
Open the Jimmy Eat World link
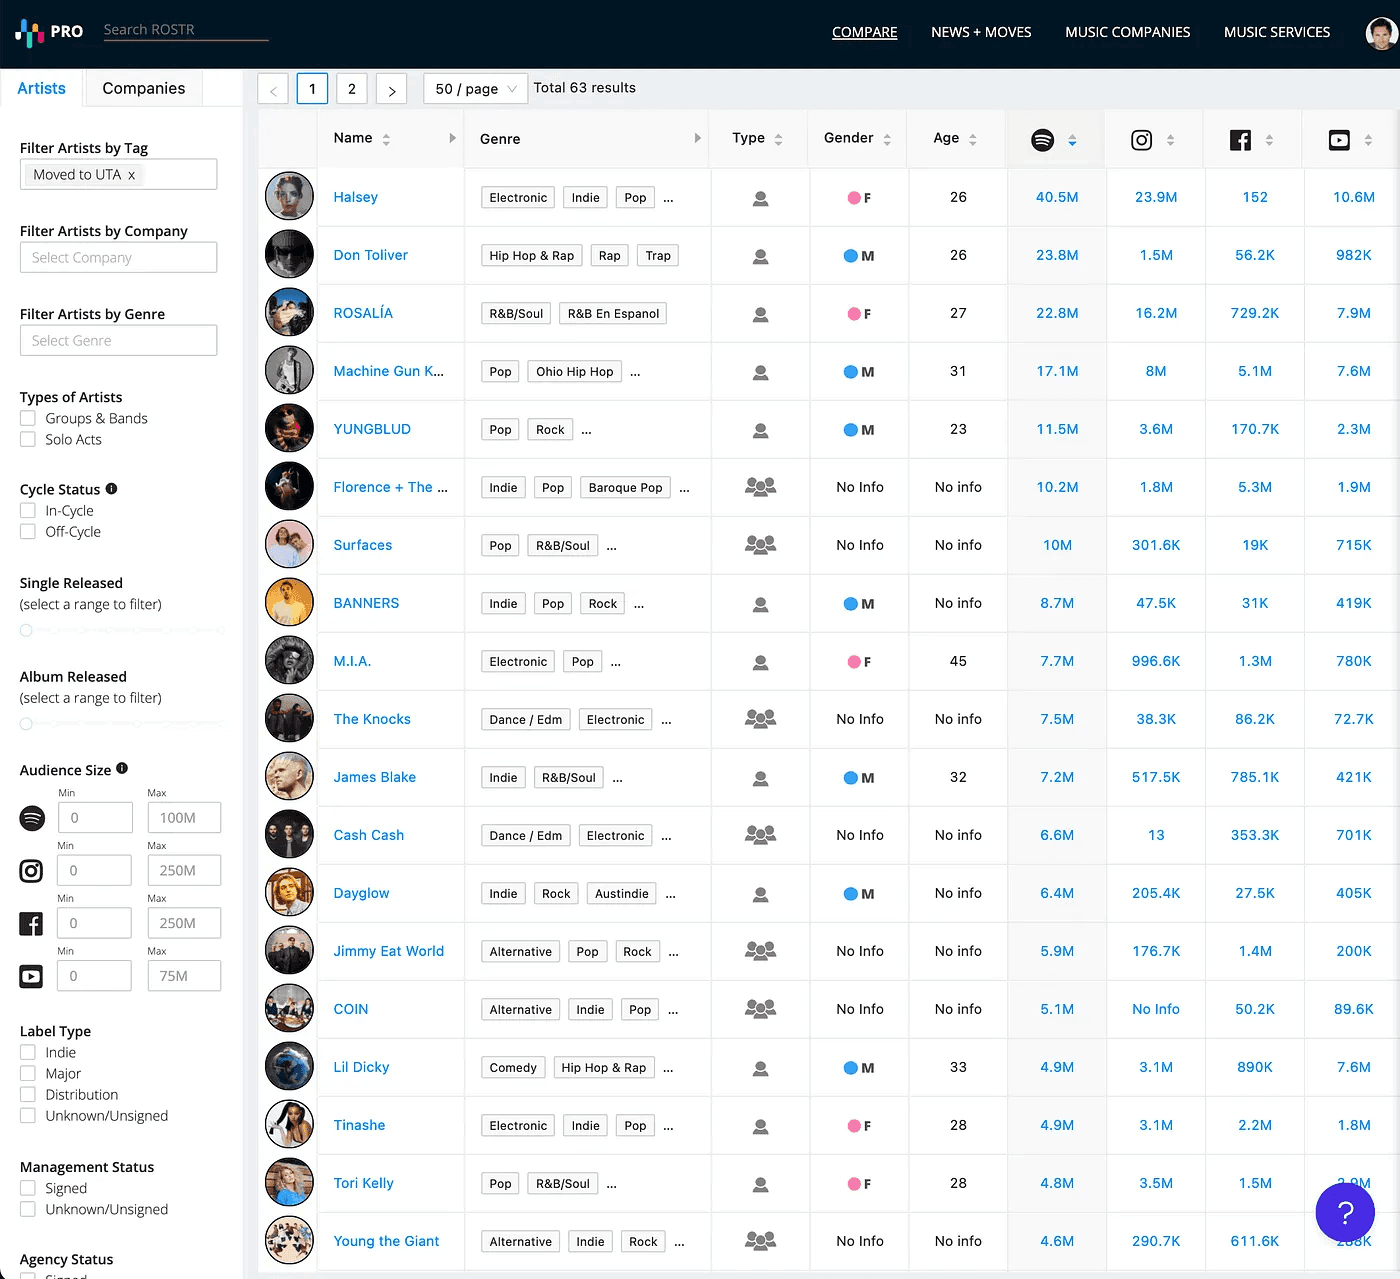click(x=388, y=951)
